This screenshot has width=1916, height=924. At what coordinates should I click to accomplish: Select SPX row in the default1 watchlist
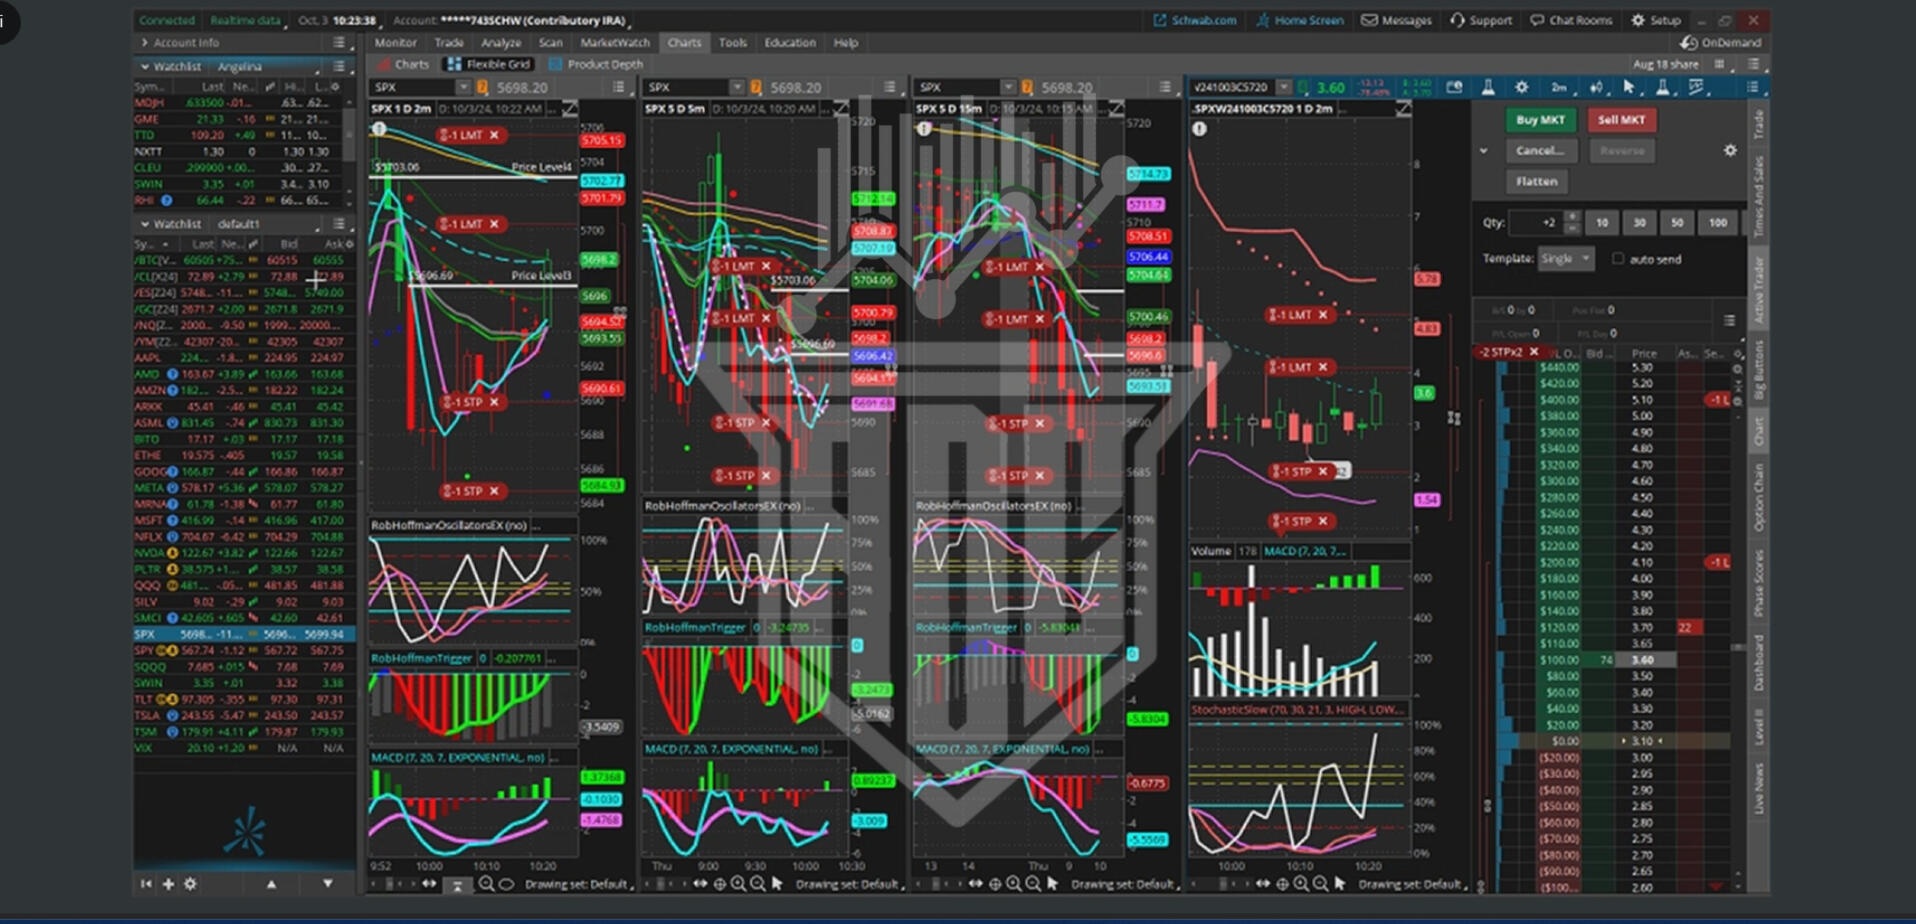click(244, 634)
